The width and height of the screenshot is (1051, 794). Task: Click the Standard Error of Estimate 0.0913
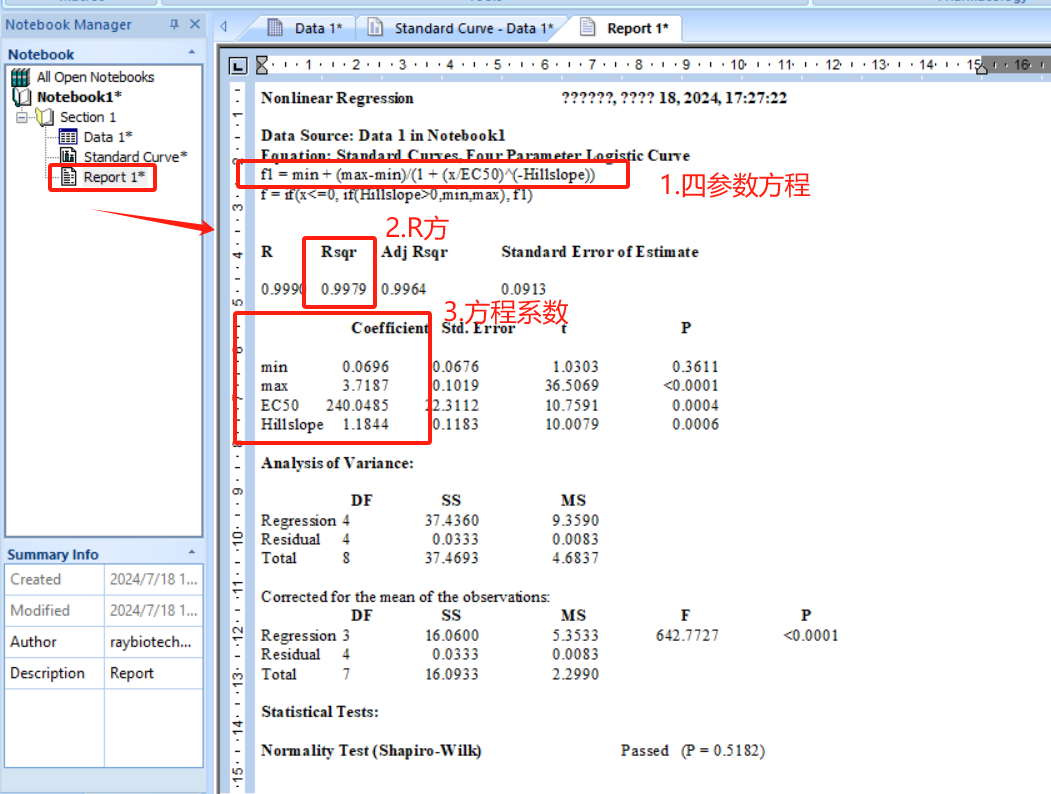(x=523, y=289)
